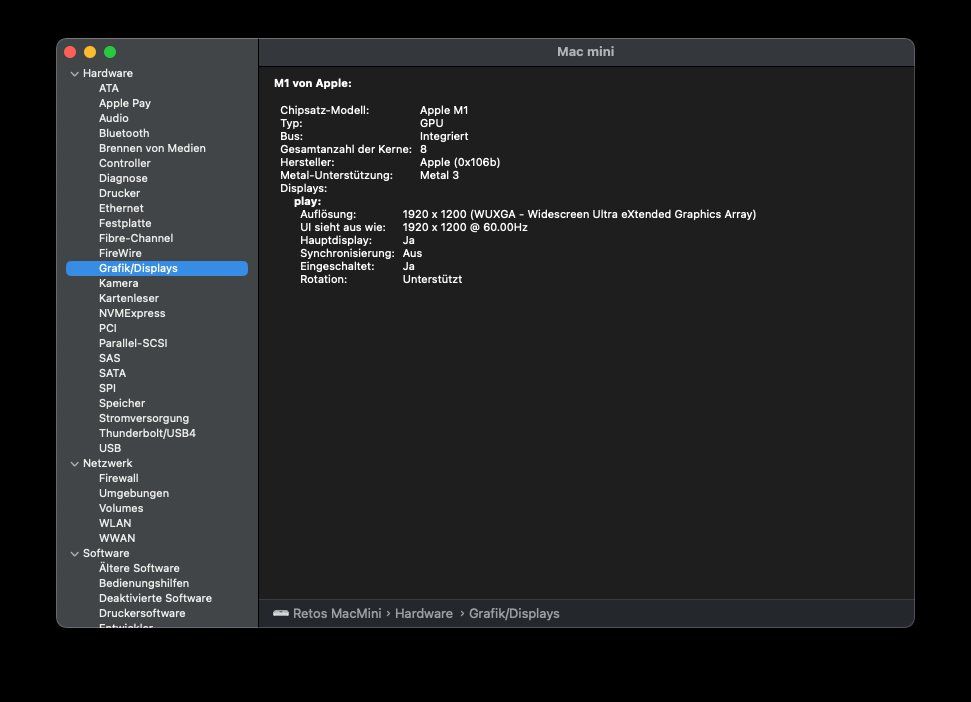Open the Apple Pay entry
The height and width of the screenshot is (702, 971).
pos(124,103)
